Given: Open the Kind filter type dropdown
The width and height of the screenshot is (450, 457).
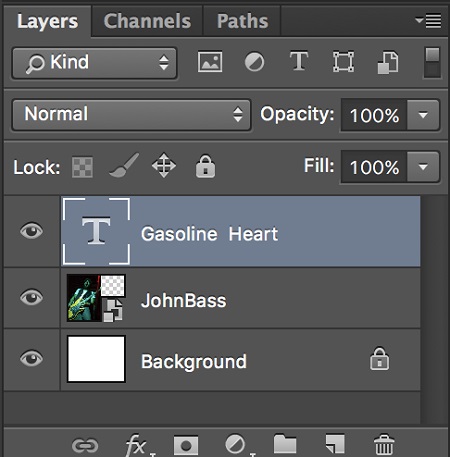Looking at the screenshot, I should (x=94, y=63).
